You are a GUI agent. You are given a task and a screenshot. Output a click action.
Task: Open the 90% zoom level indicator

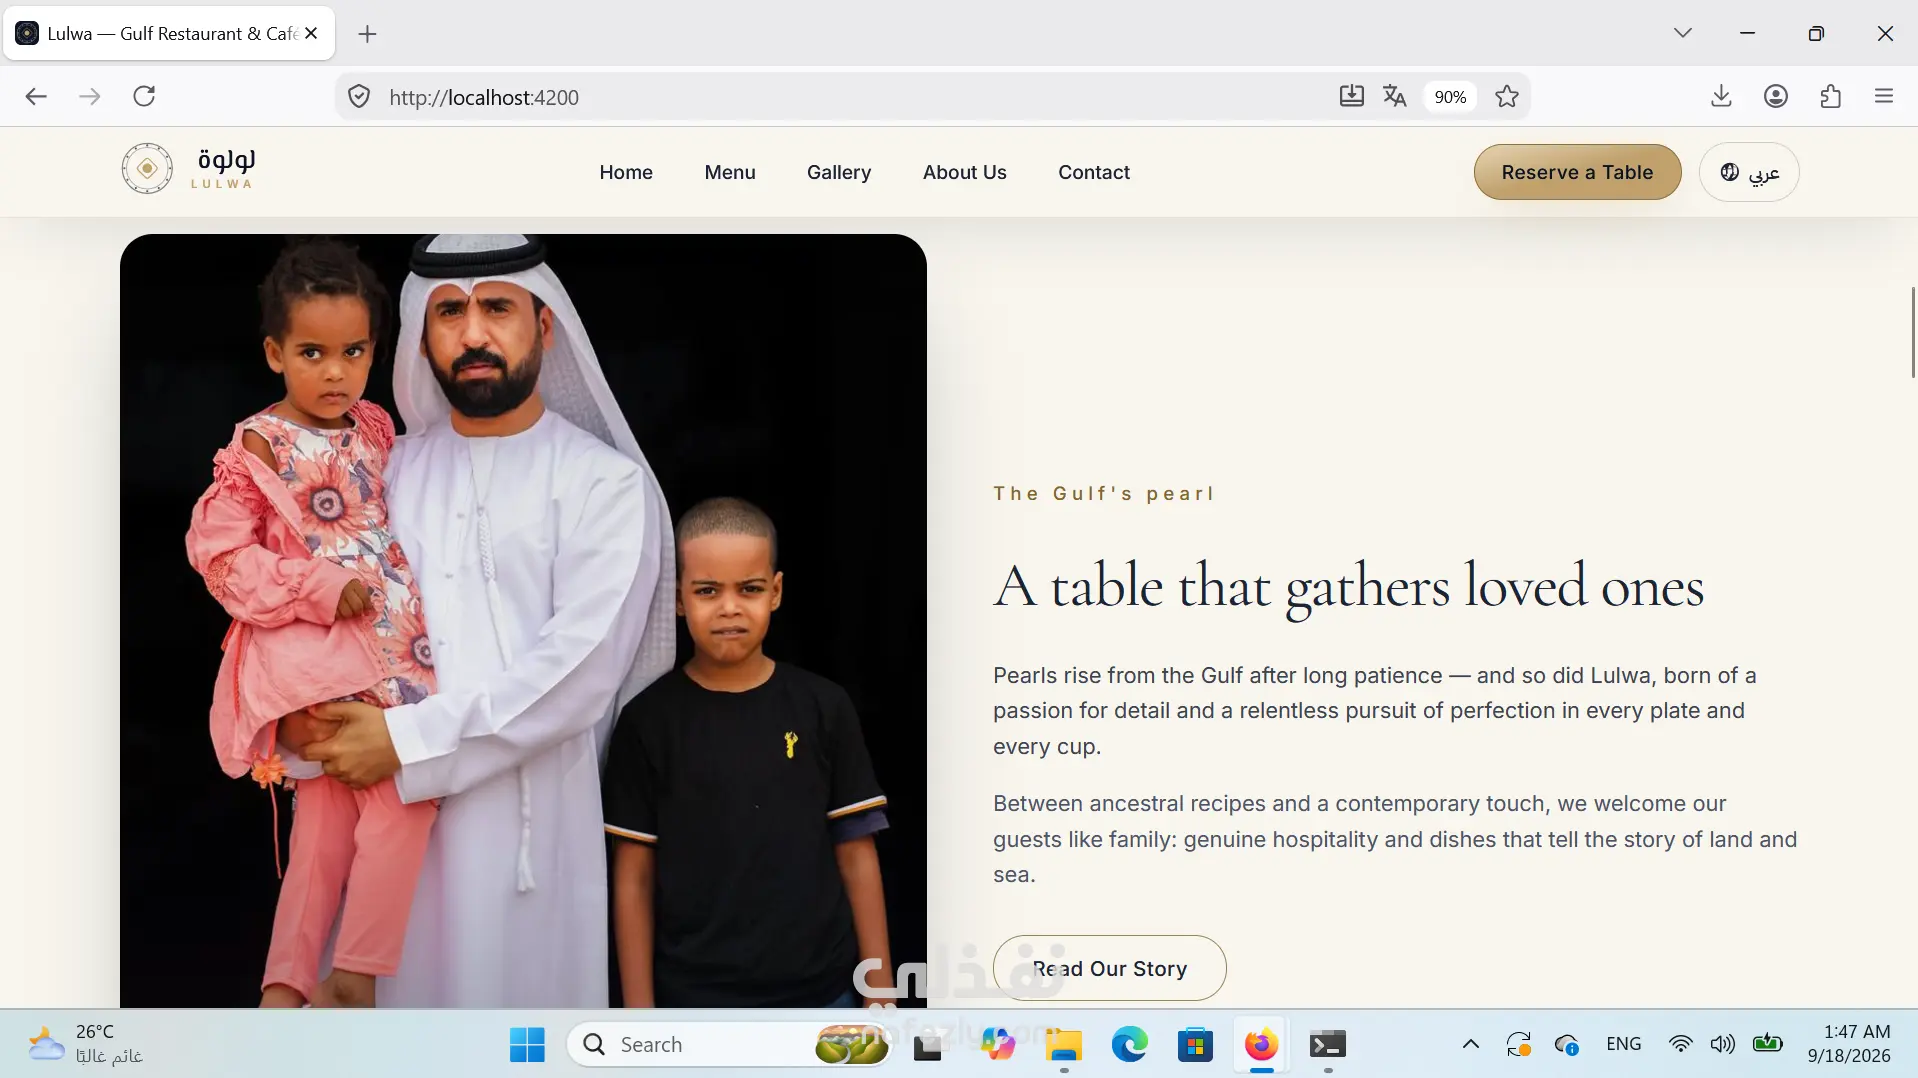1450,97
